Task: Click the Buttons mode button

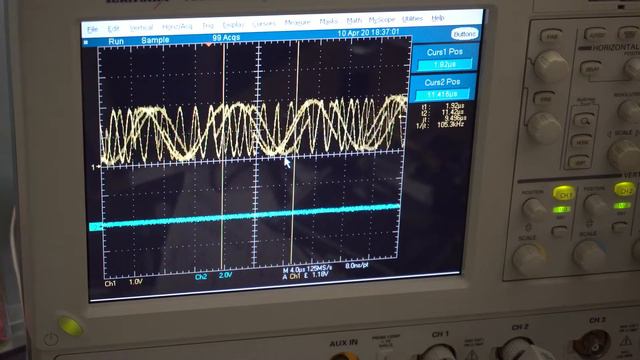Action: coord(464,34)
